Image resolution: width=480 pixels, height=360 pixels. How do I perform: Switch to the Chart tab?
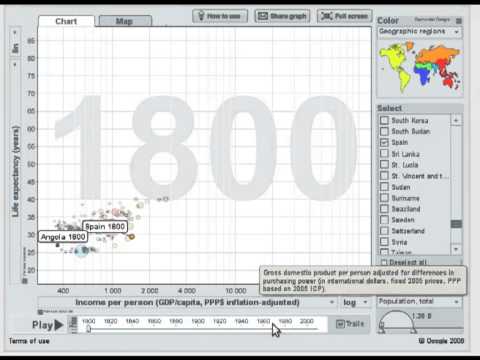point(66,21)
